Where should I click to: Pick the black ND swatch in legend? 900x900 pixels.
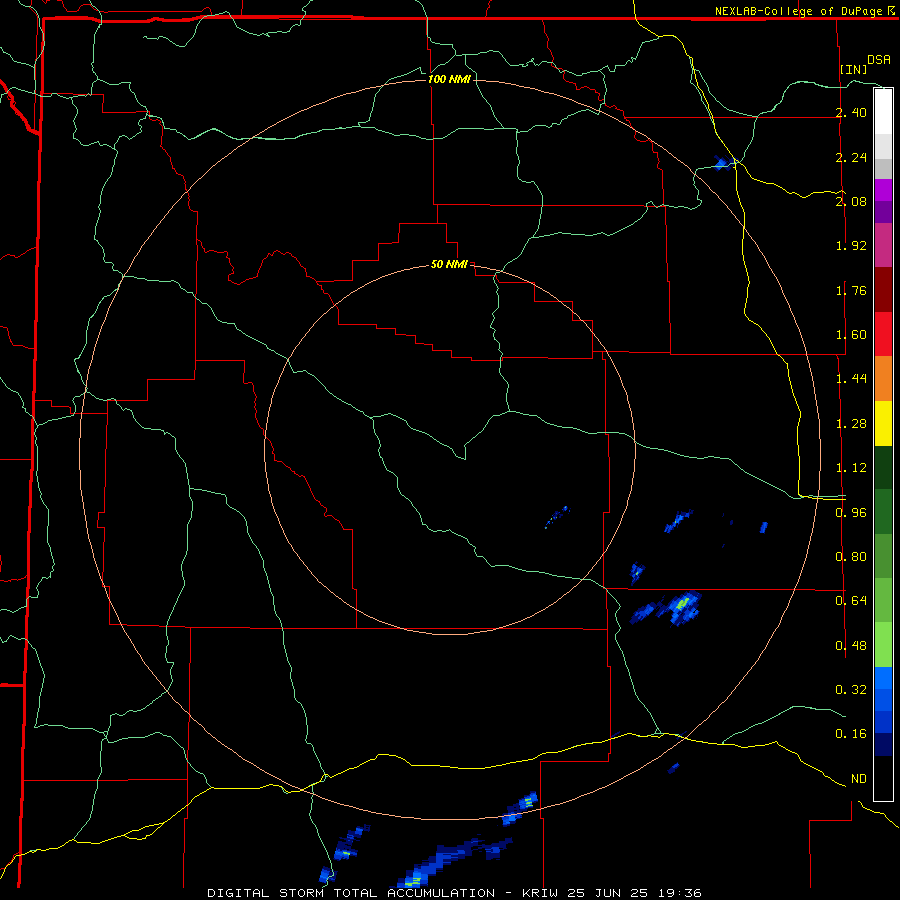click(x=883, y=778)
